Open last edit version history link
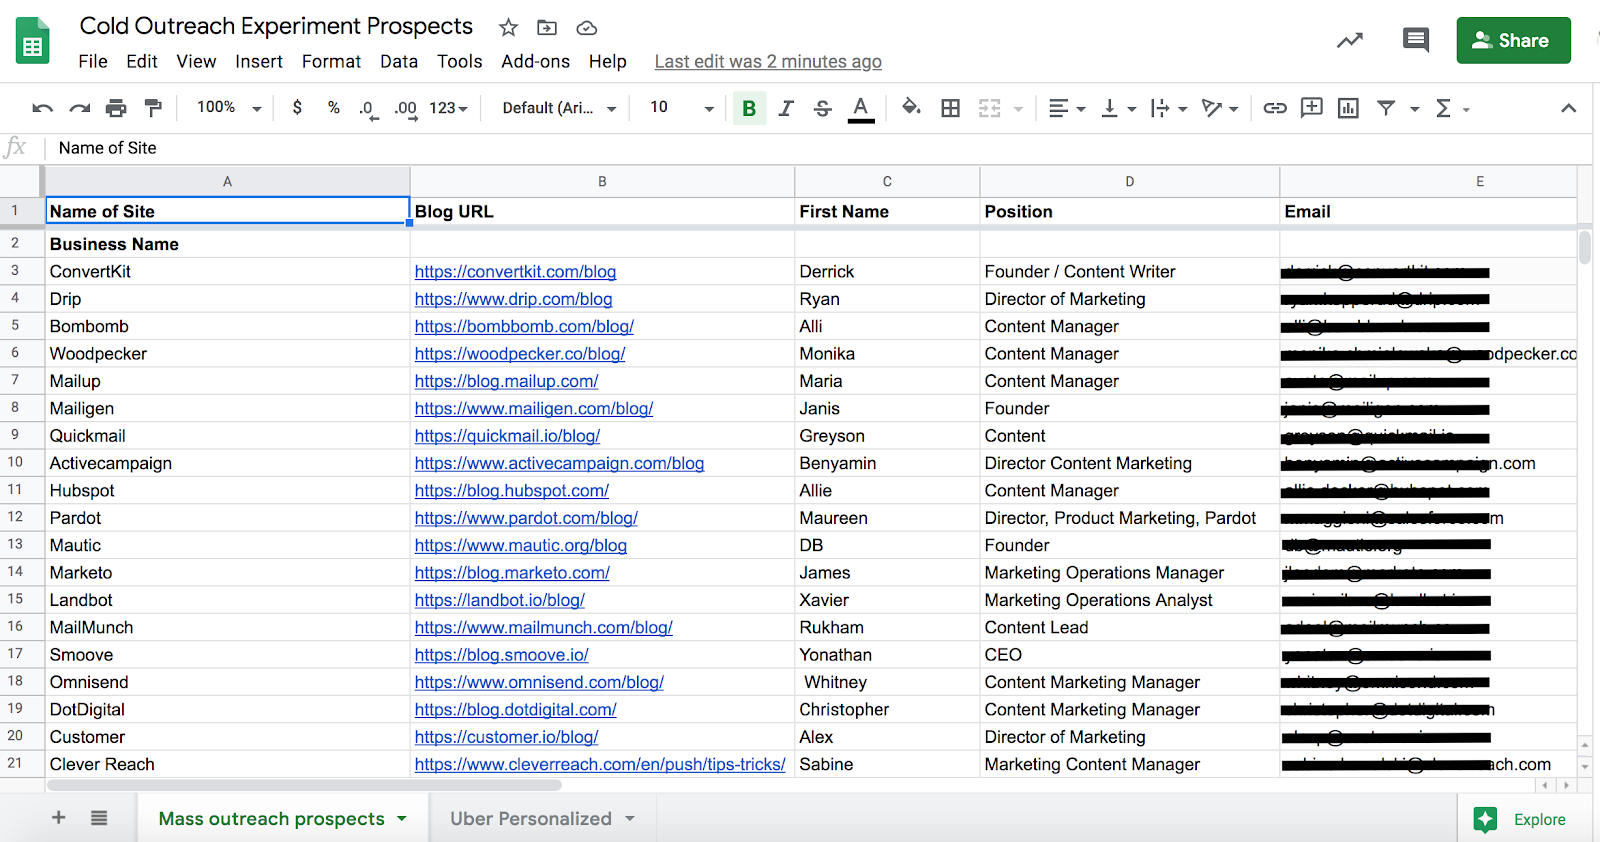Viewport: 1600px width, 842px height. pos(768,62)
